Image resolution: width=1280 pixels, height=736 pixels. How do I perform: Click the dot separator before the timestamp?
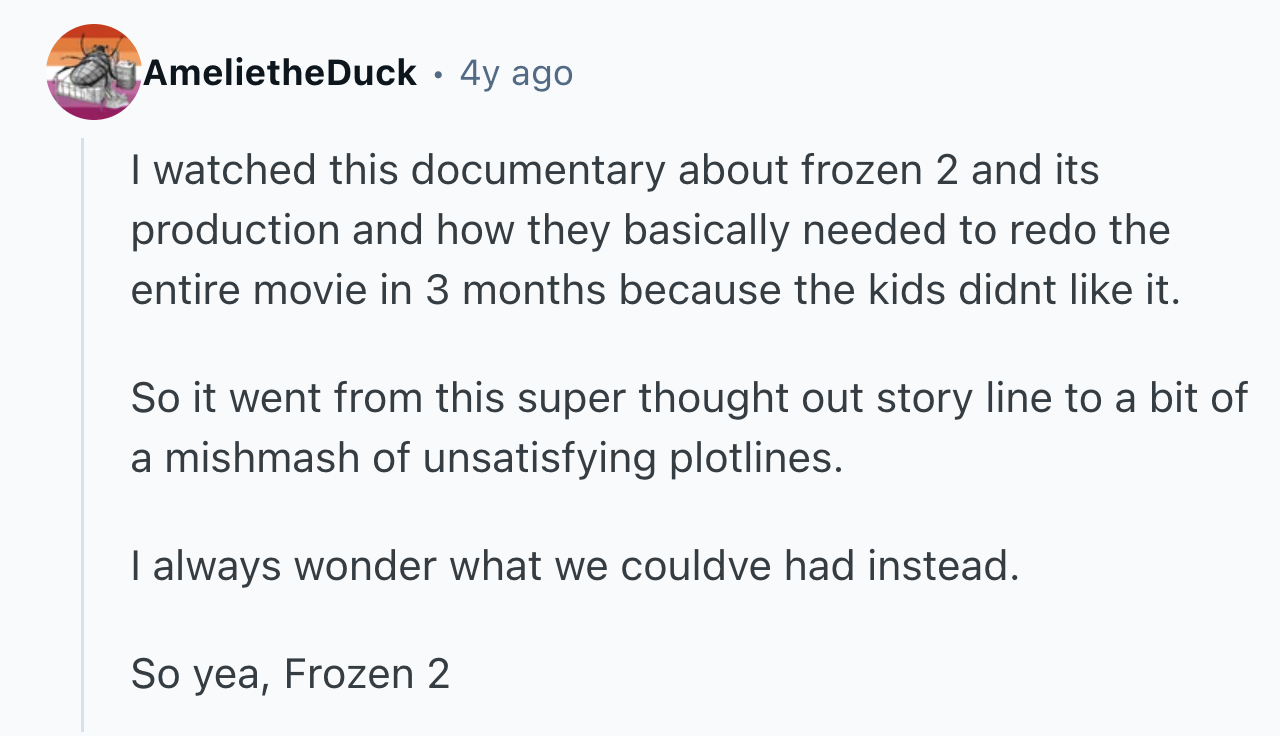click(x=438, y=74)
